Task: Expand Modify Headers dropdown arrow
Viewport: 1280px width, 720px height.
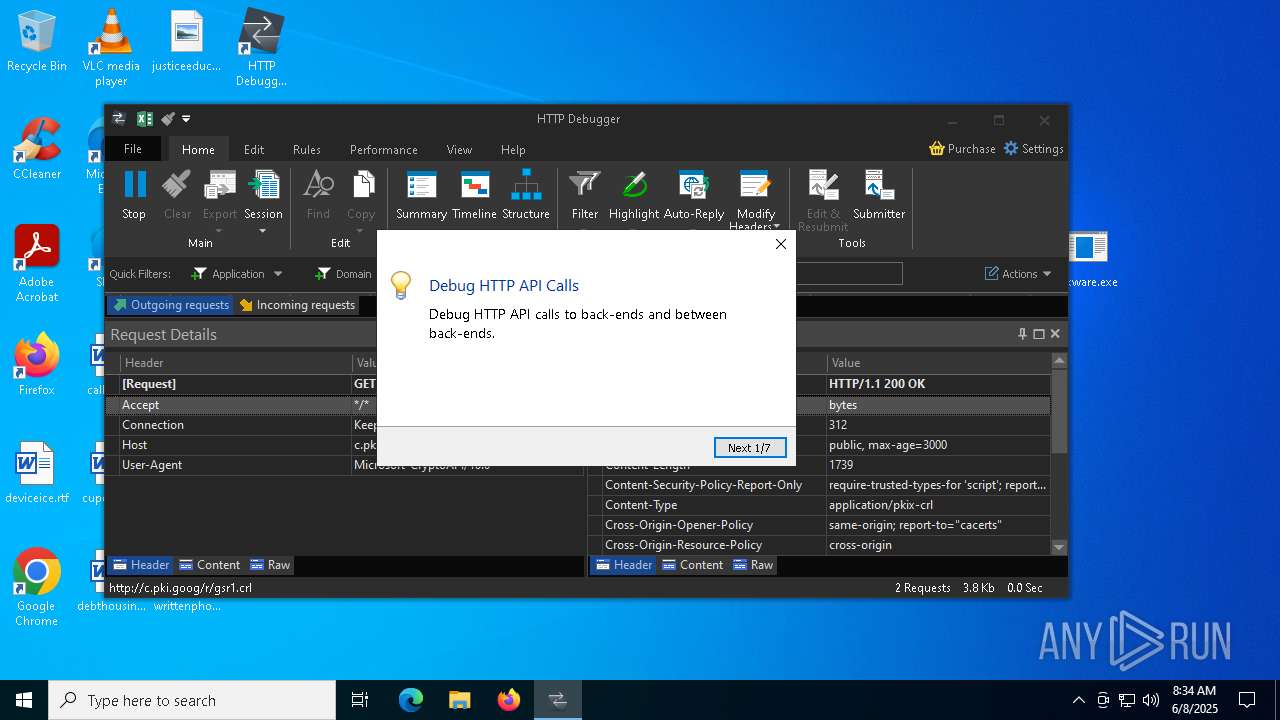Action: (x=776, y=227)
